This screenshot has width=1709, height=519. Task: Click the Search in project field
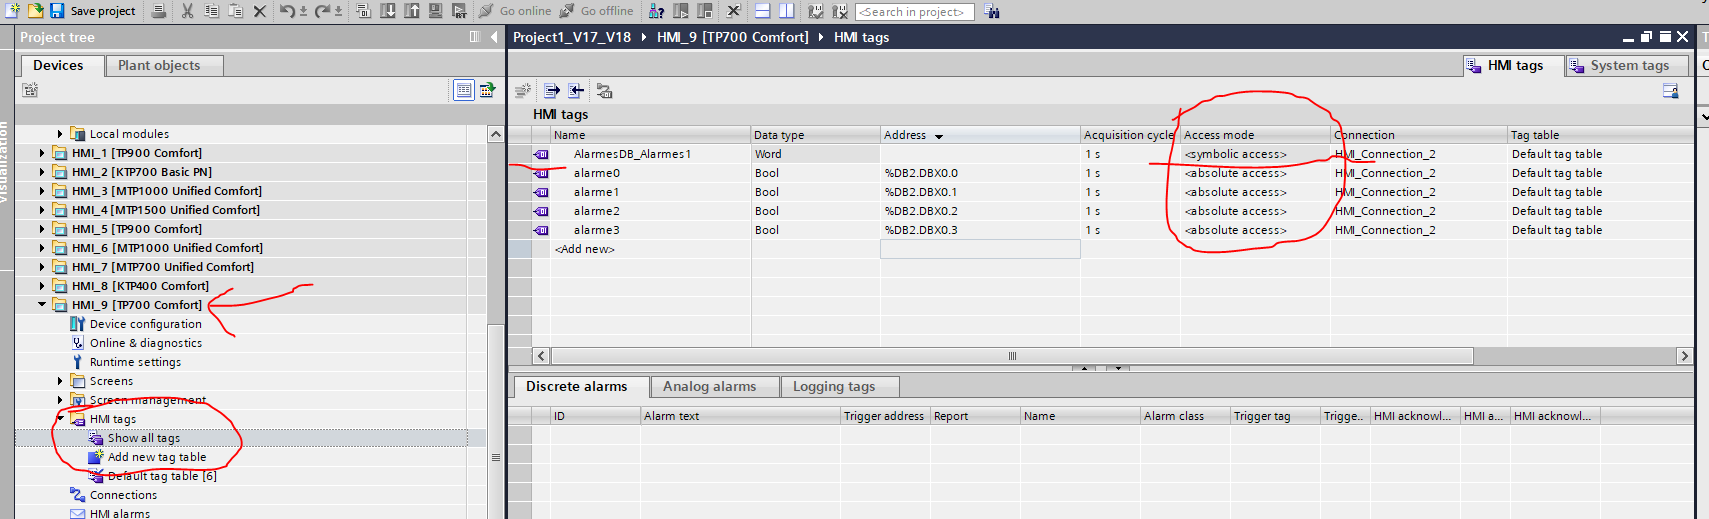[x=915, y=12]
